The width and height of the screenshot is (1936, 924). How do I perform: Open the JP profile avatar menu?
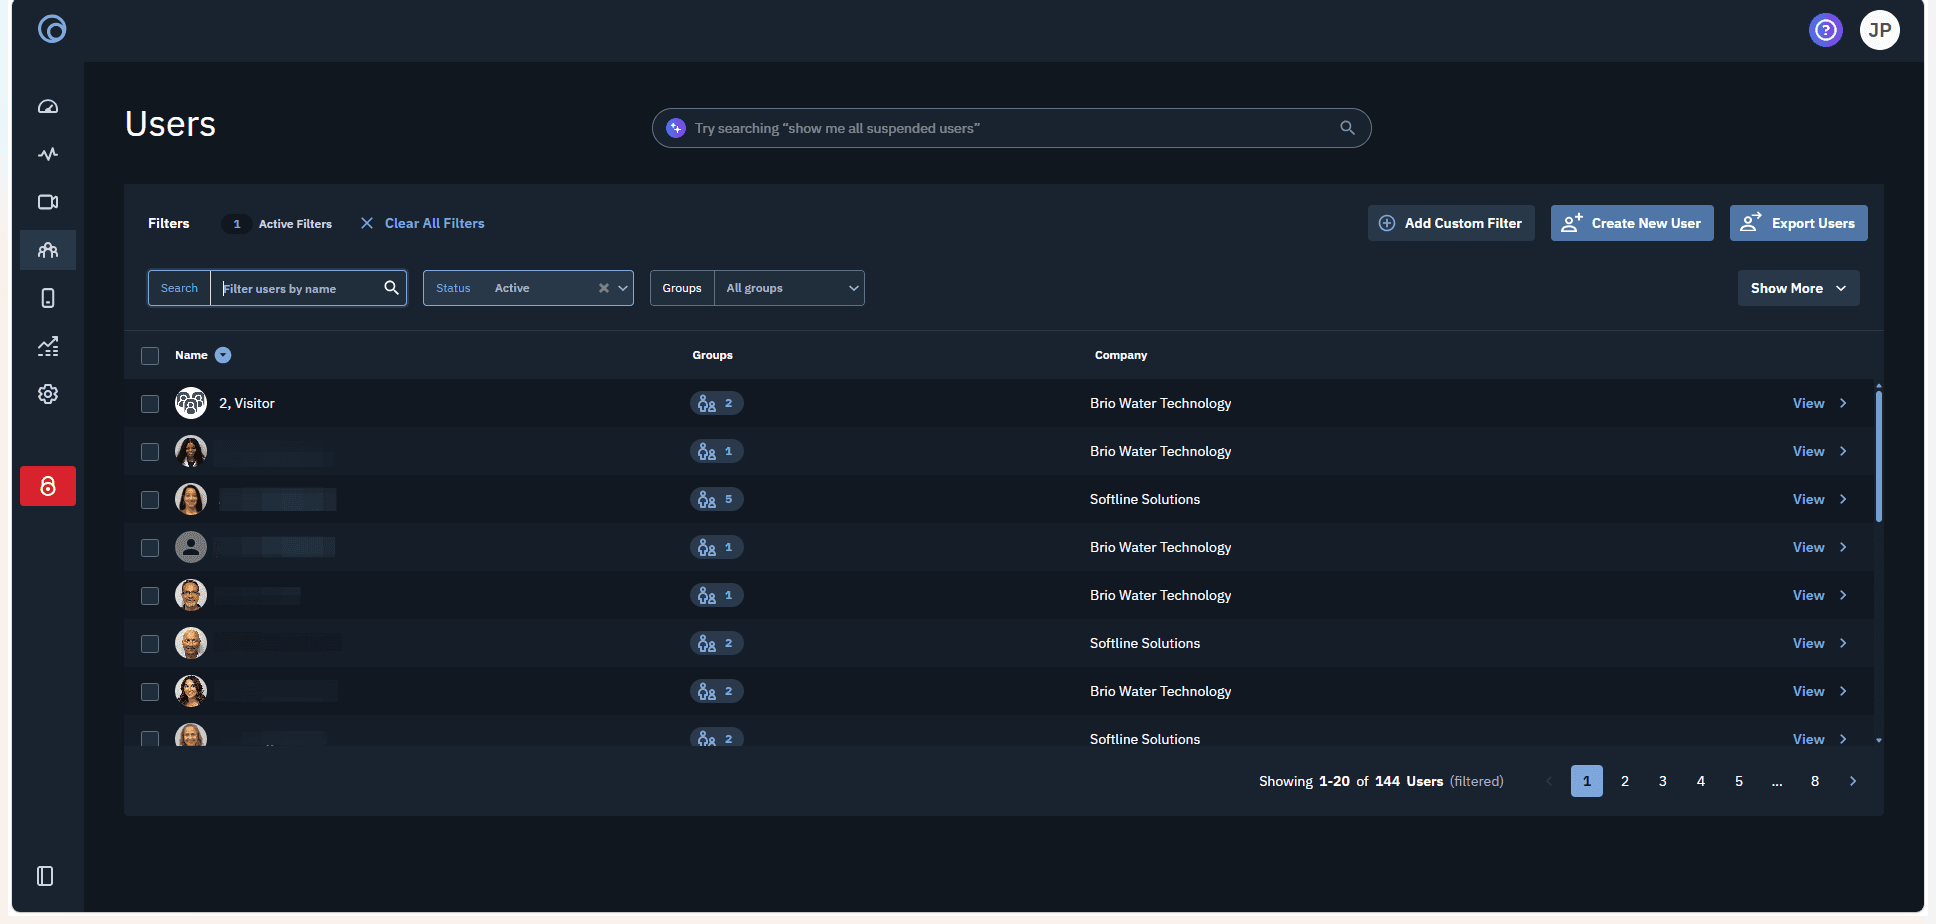pos(1880,30)
